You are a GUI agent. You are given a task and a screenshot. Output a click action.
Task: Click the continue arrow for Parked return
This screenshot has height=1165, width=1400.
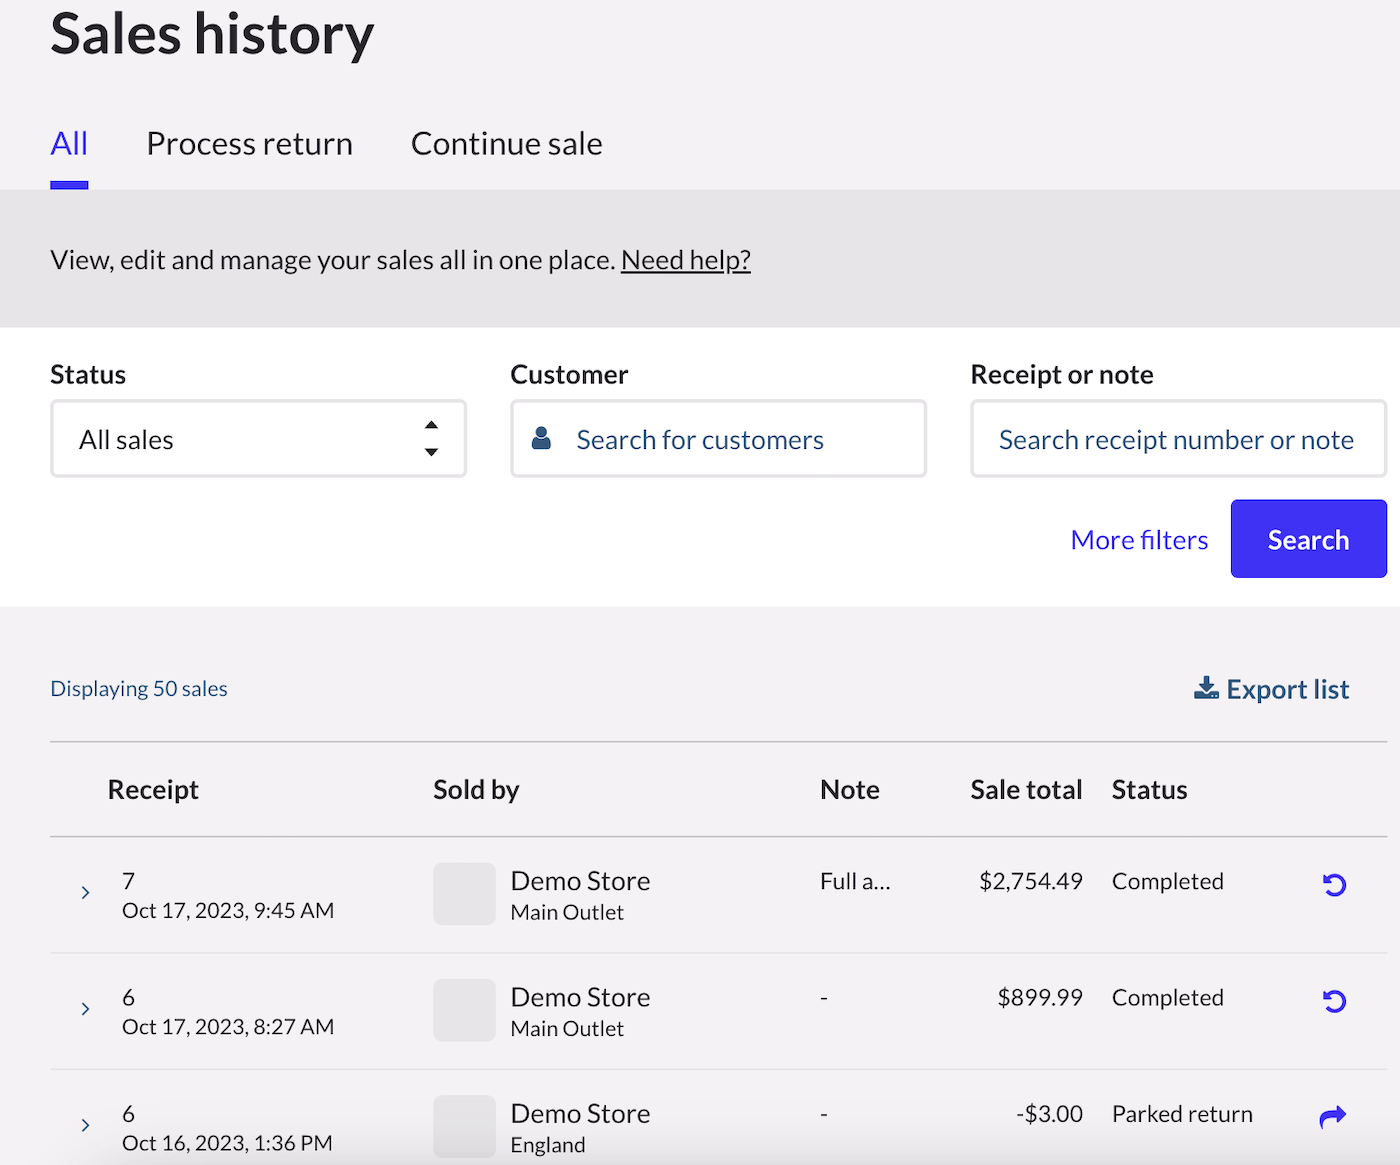click(1333, 1117)
